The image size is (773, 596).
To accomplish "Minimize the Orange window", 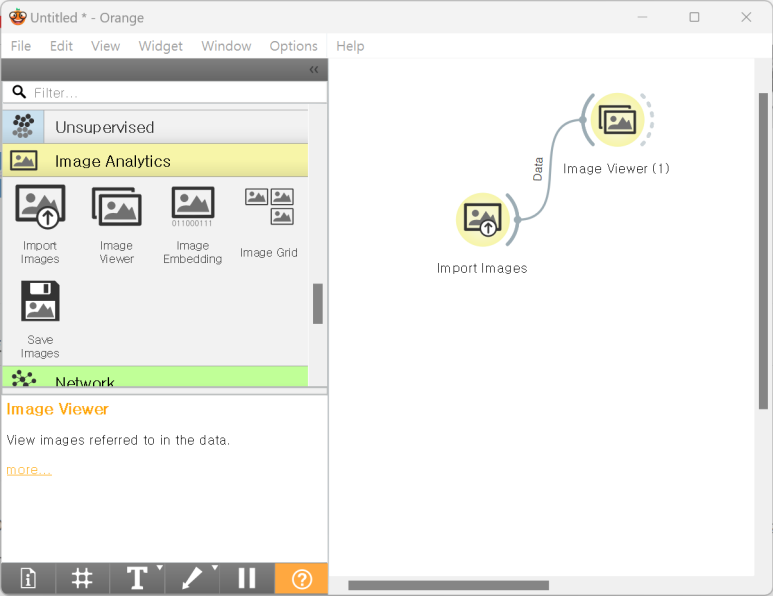I will pyautogui.click(x=642, y=17).
